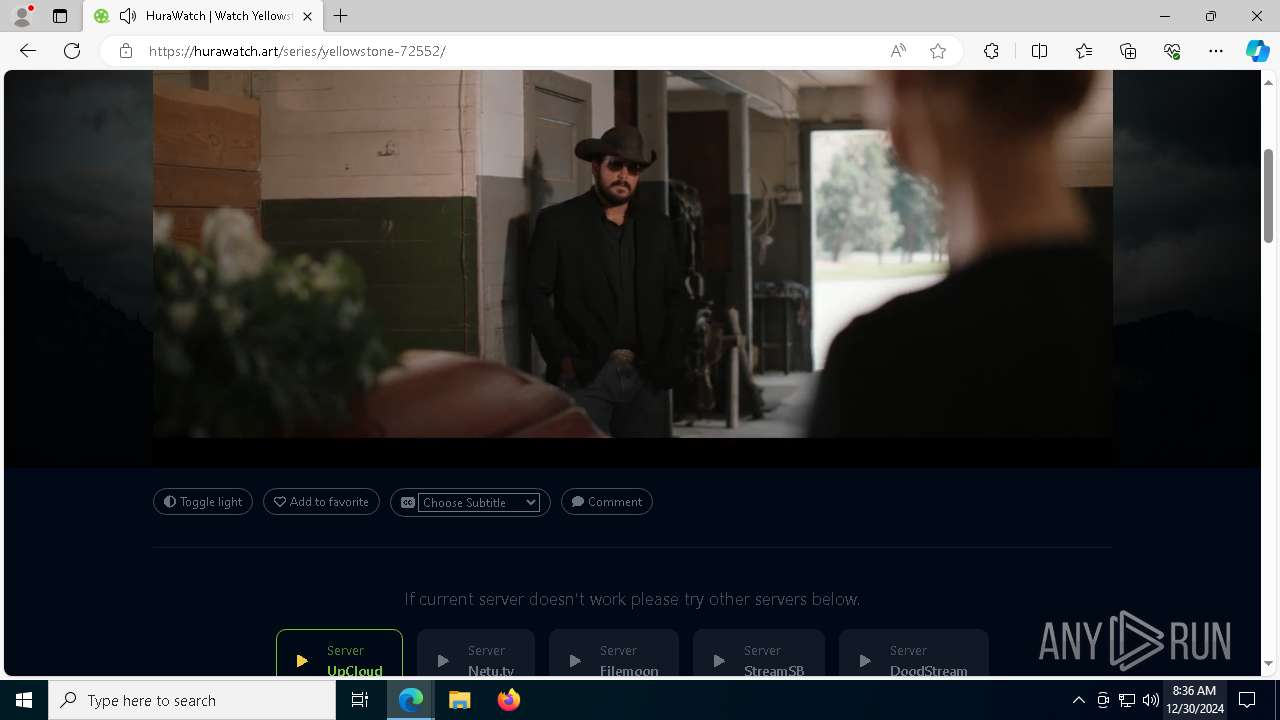Refresh the current page

(72, 51)
